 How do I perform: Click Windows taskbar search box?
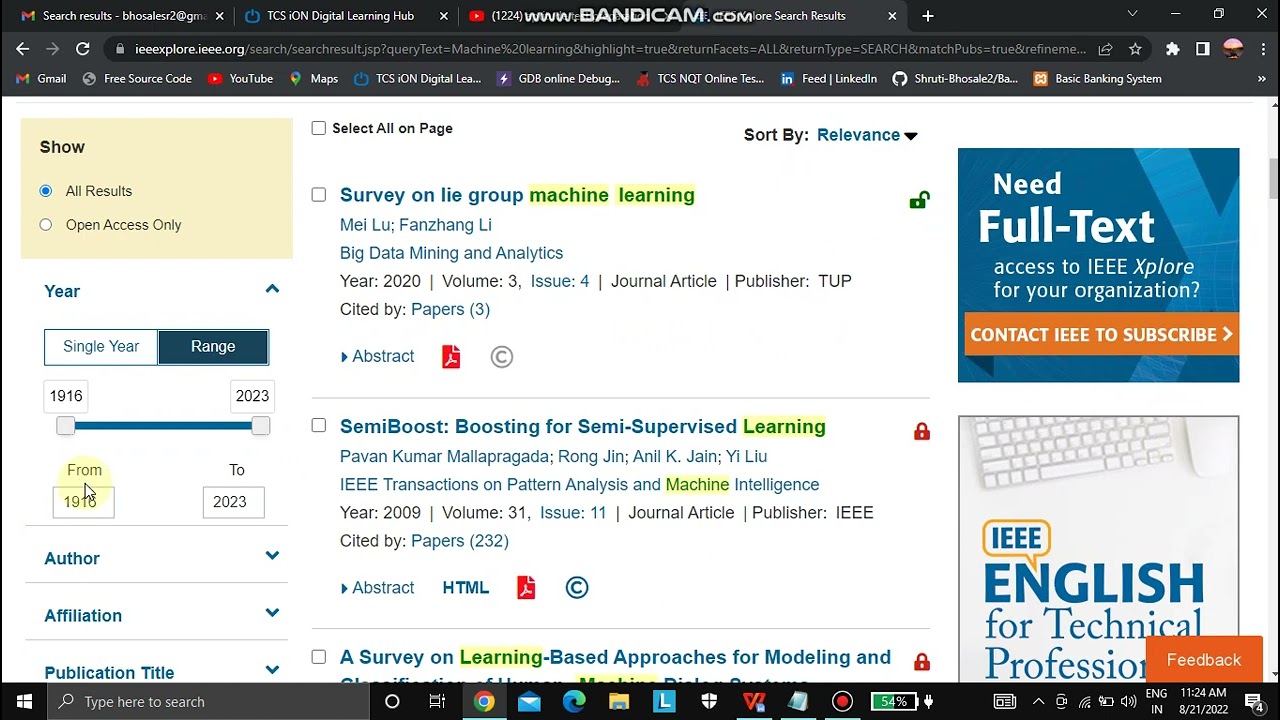210,702
